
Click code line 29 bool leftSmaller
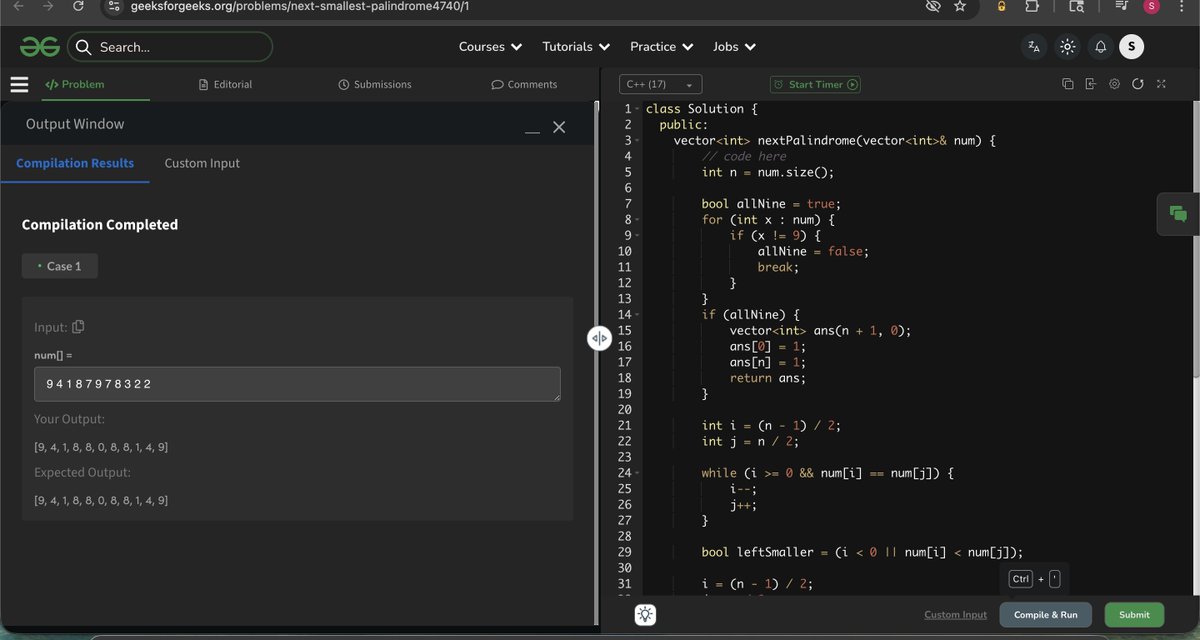pyautogui.click(x=862, y=552)
